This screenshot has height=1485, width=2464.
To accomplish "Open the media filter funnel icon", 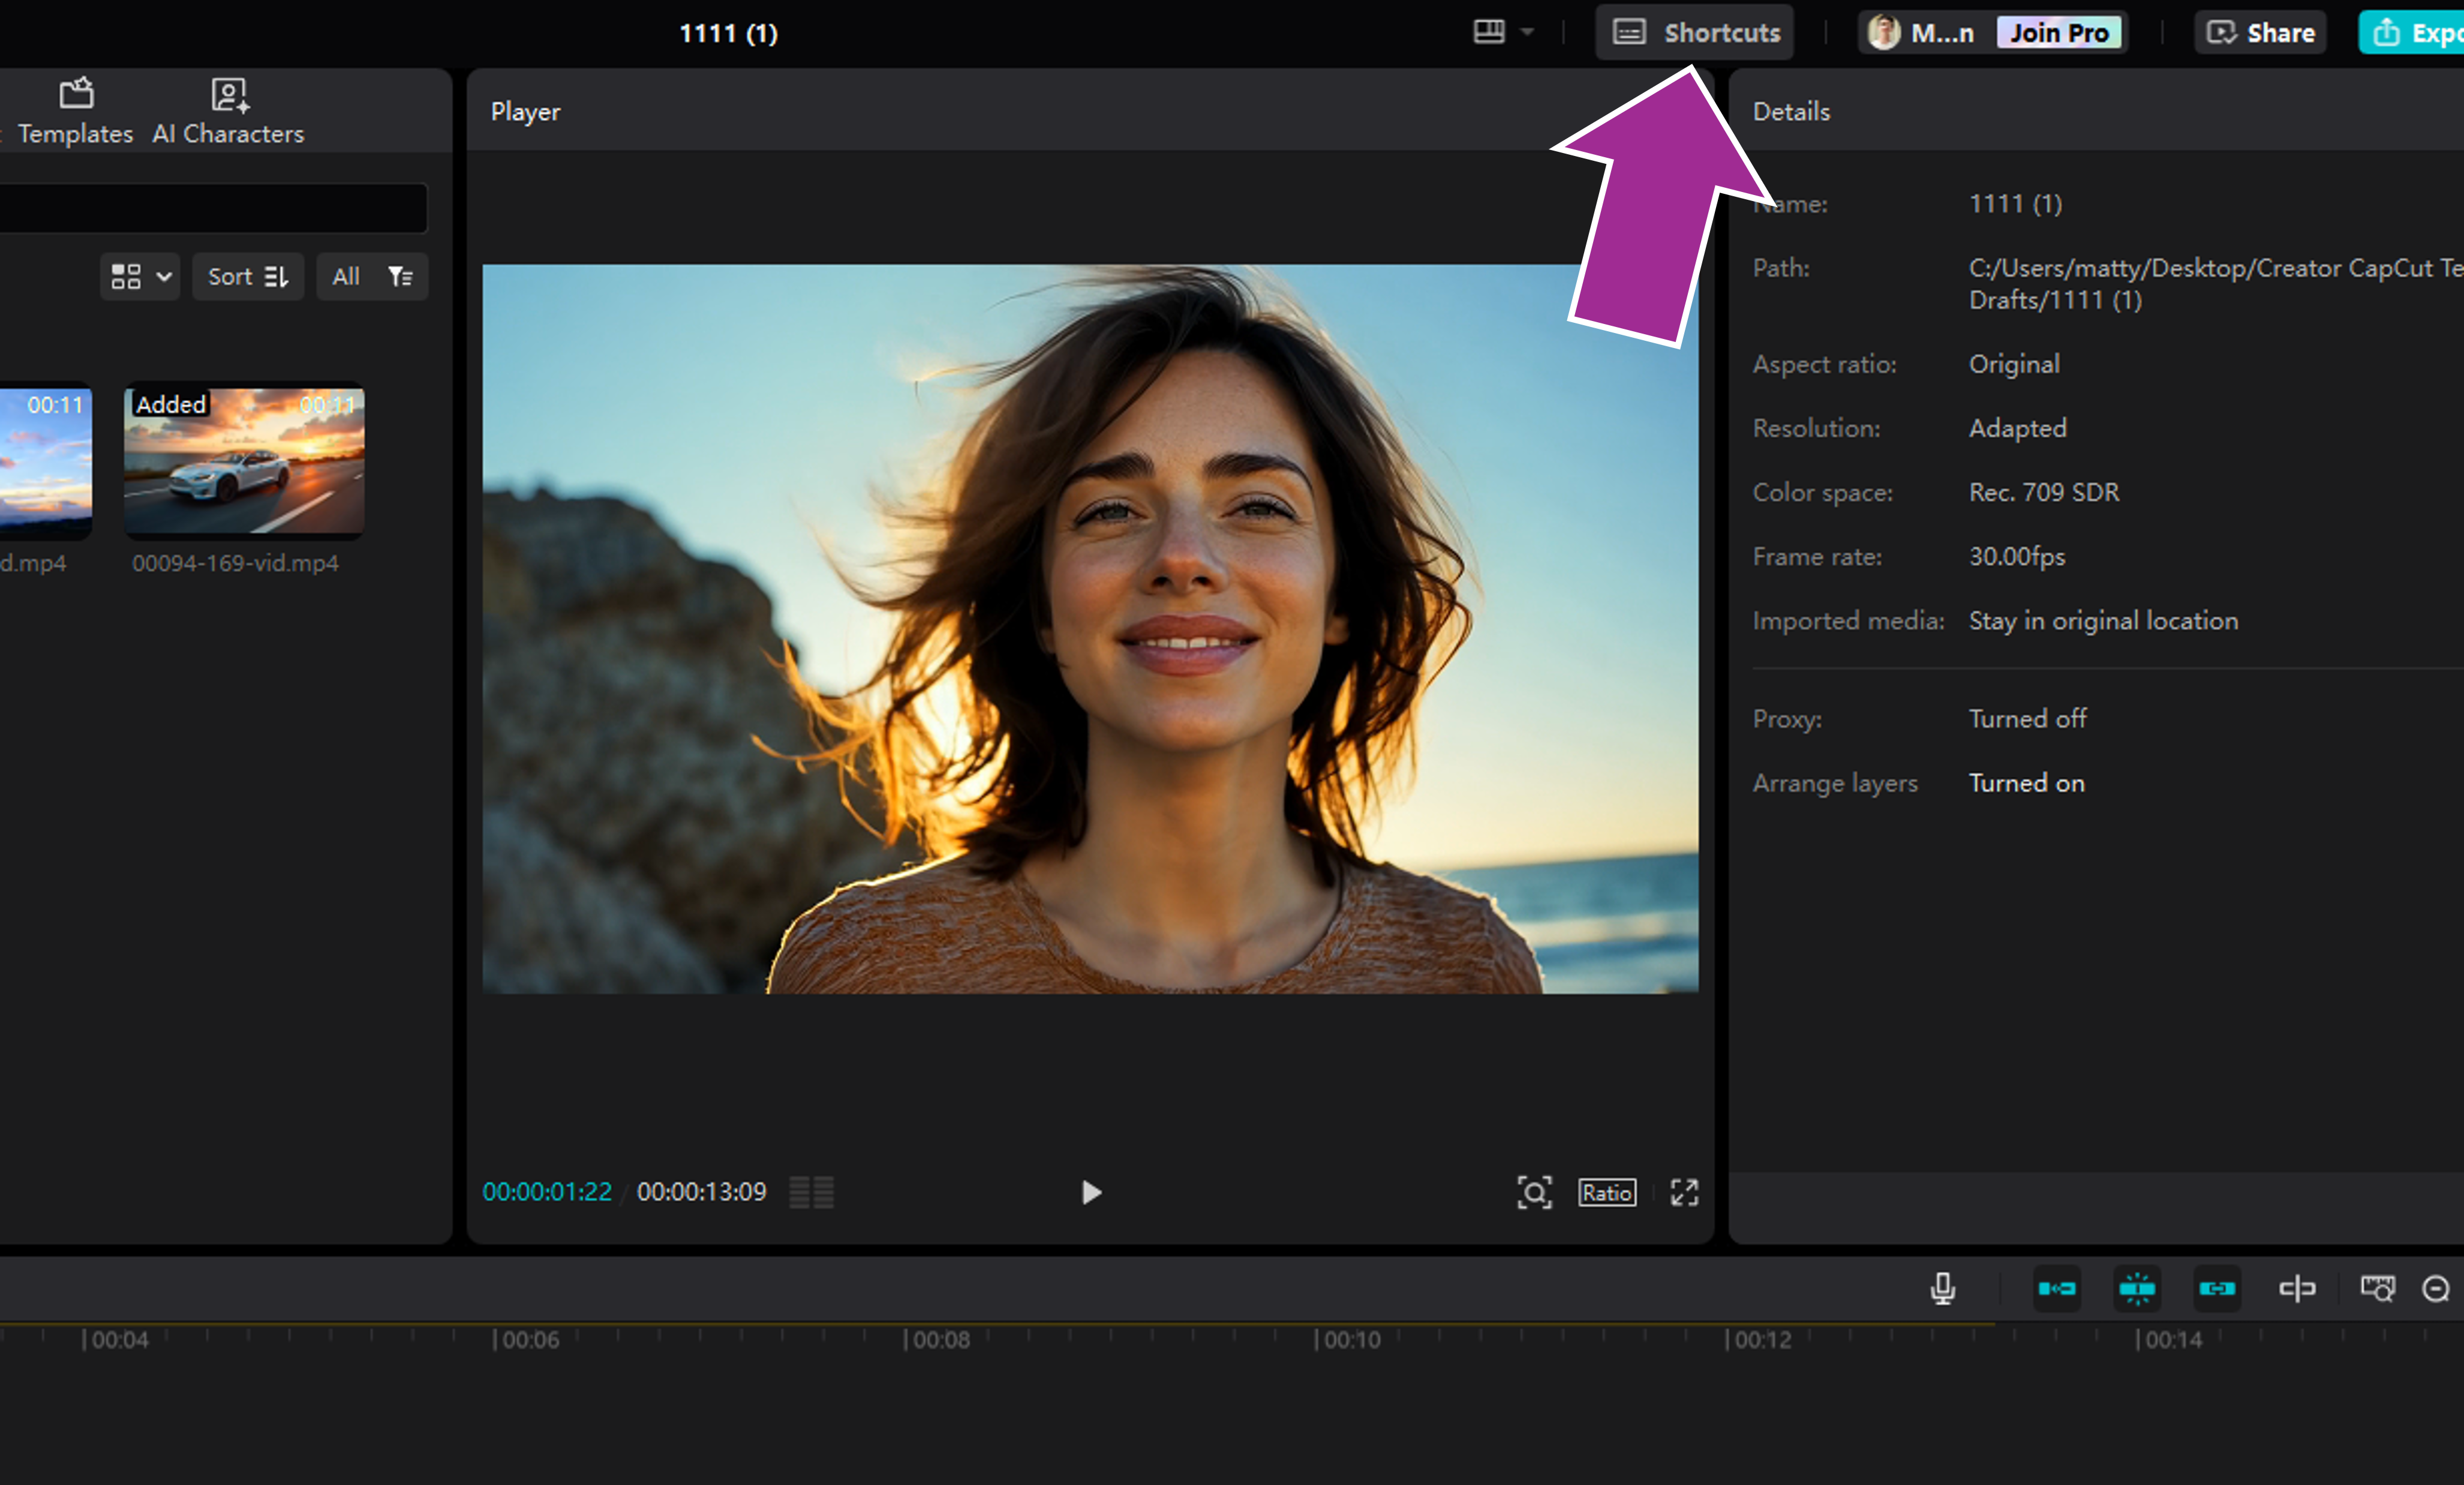I will pyautogui.click(x=400, y=276).
